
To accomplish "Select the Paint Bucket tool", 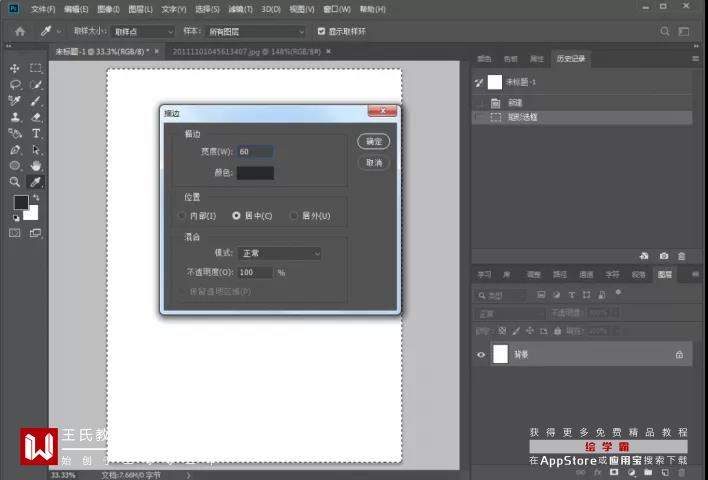I will (x=14, y=133).
